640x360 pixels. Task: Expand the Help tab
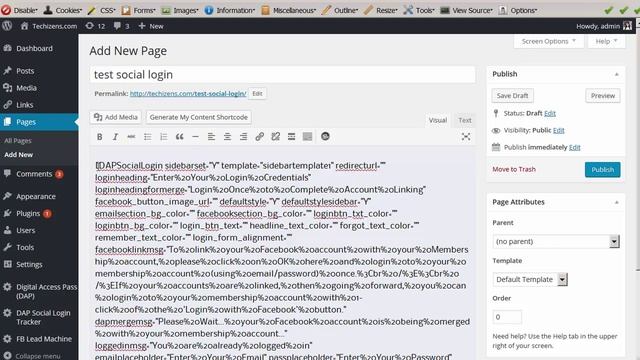[606, 41]
